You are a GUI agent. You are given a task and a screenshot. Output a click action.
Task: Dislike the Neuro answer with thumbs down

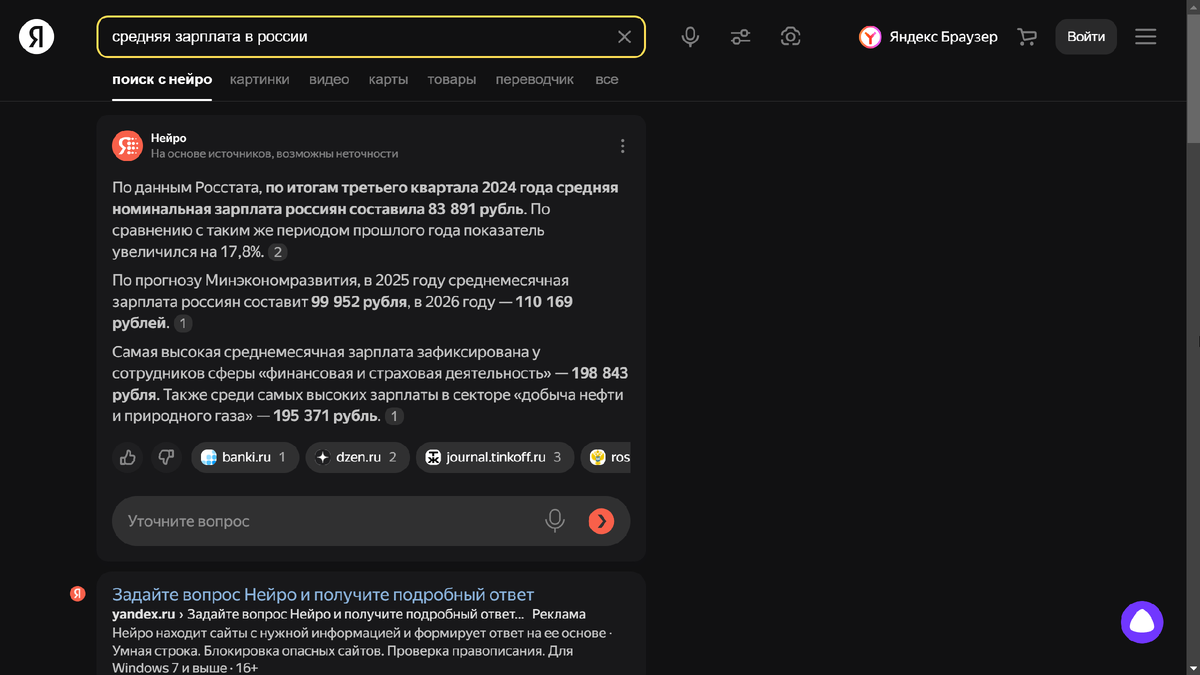[166, 457]
